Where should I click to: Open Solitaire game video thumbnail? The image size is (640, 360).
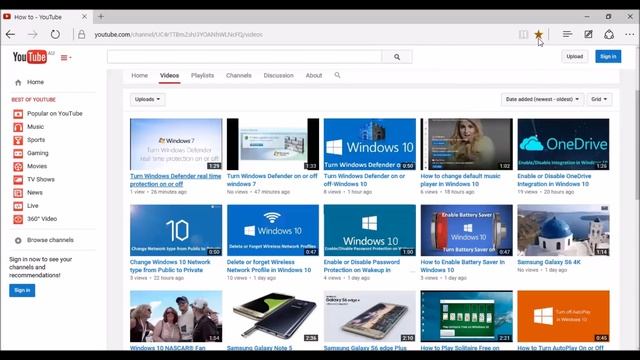467,316
